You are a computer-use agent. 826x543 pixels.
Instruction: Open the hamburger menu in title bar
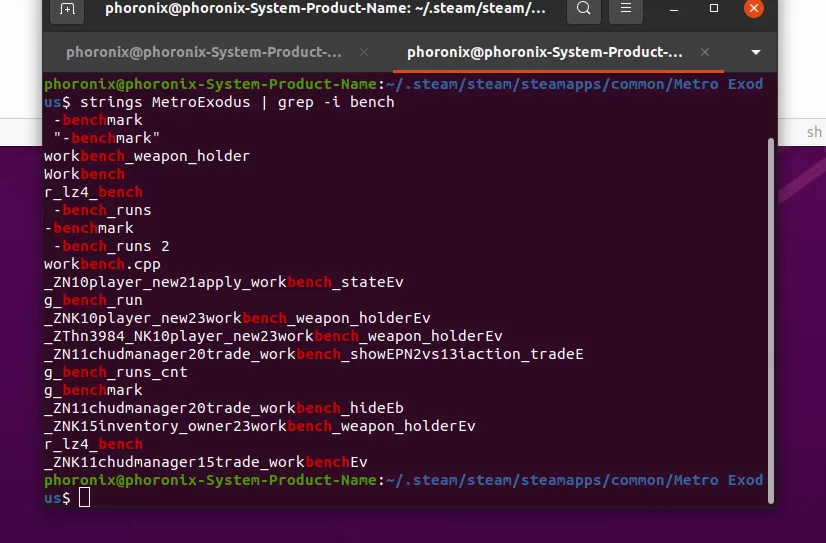pos(626,9)
